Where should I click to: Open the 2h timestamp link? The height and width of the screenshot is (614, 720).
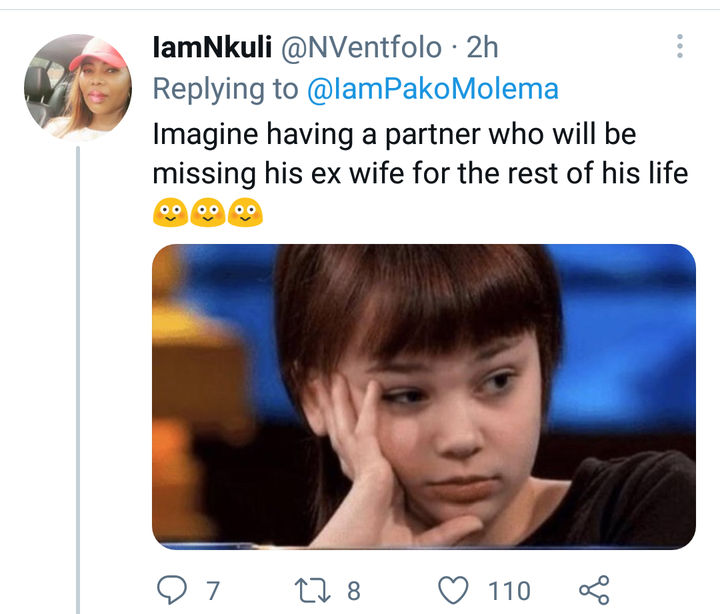(482, 47)
